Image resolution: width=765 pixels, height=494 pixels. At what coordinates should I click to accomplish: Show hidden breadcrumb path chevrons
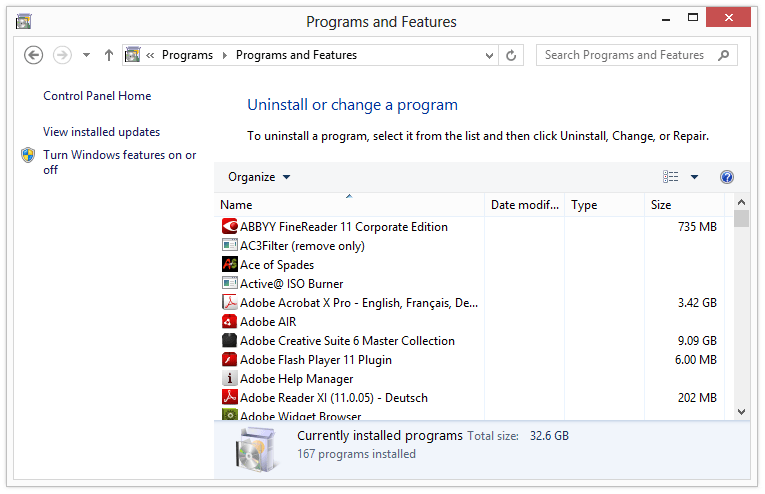[x=150, y=55]
